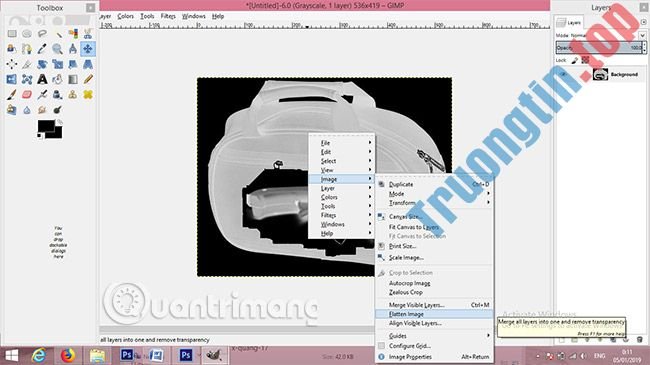Choose Merge Visible Layers entry
Image resolution: width=650 pixels, height=365 pixels.
(x=434, y=305)
